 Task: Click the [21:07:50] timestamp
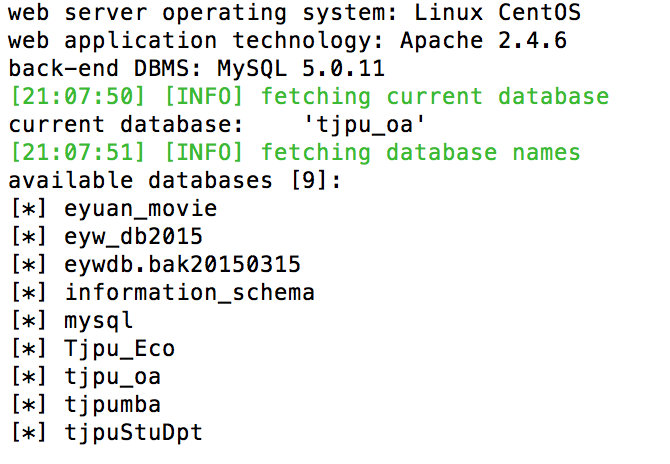(78, 96)
